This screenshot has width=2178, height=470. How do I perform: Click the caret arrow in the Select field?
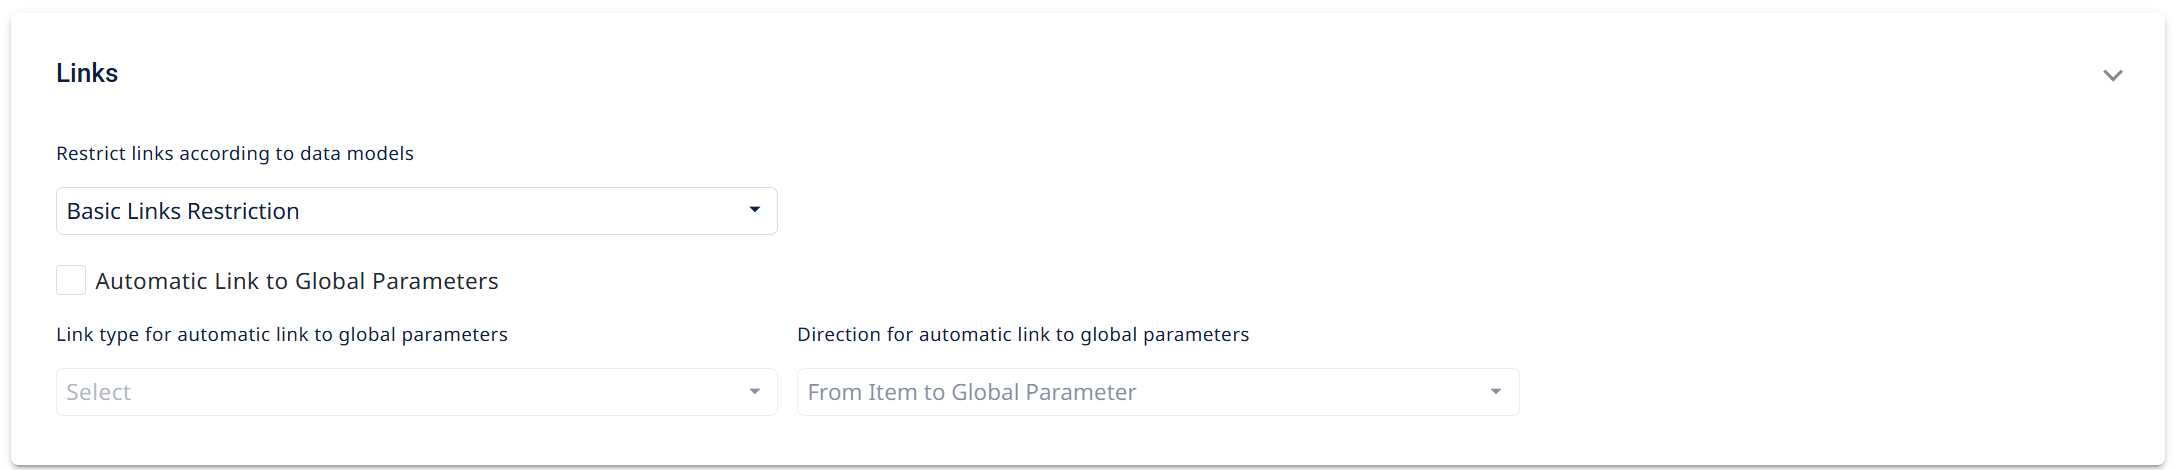click(x=755, y=391)
